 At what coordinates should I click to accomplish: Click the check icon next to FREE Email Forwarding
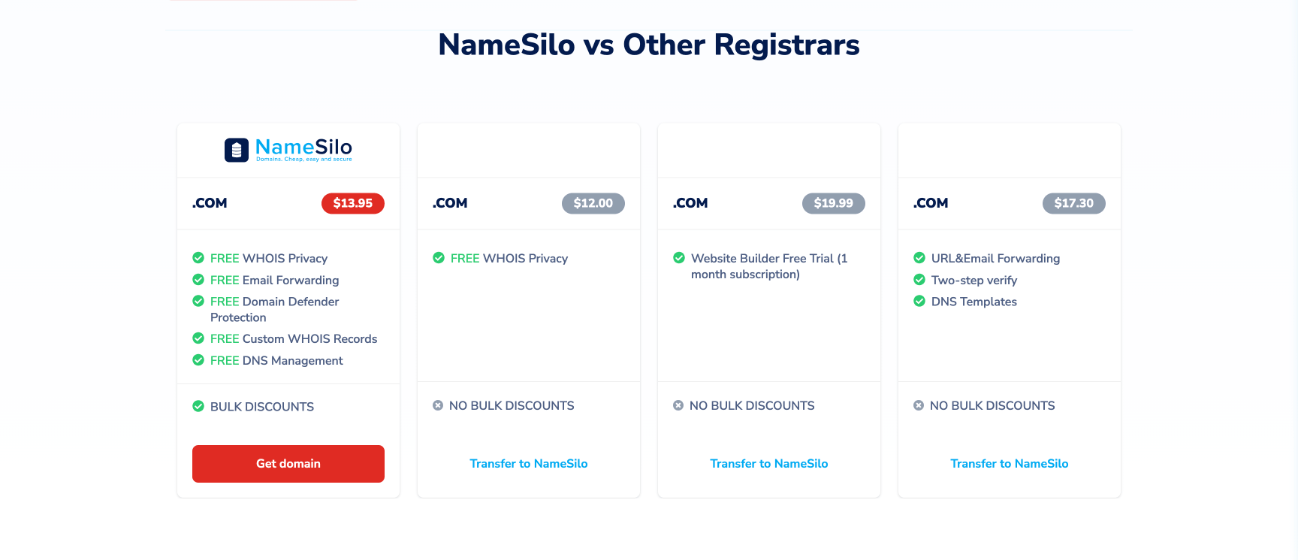(x=198, y=280)
